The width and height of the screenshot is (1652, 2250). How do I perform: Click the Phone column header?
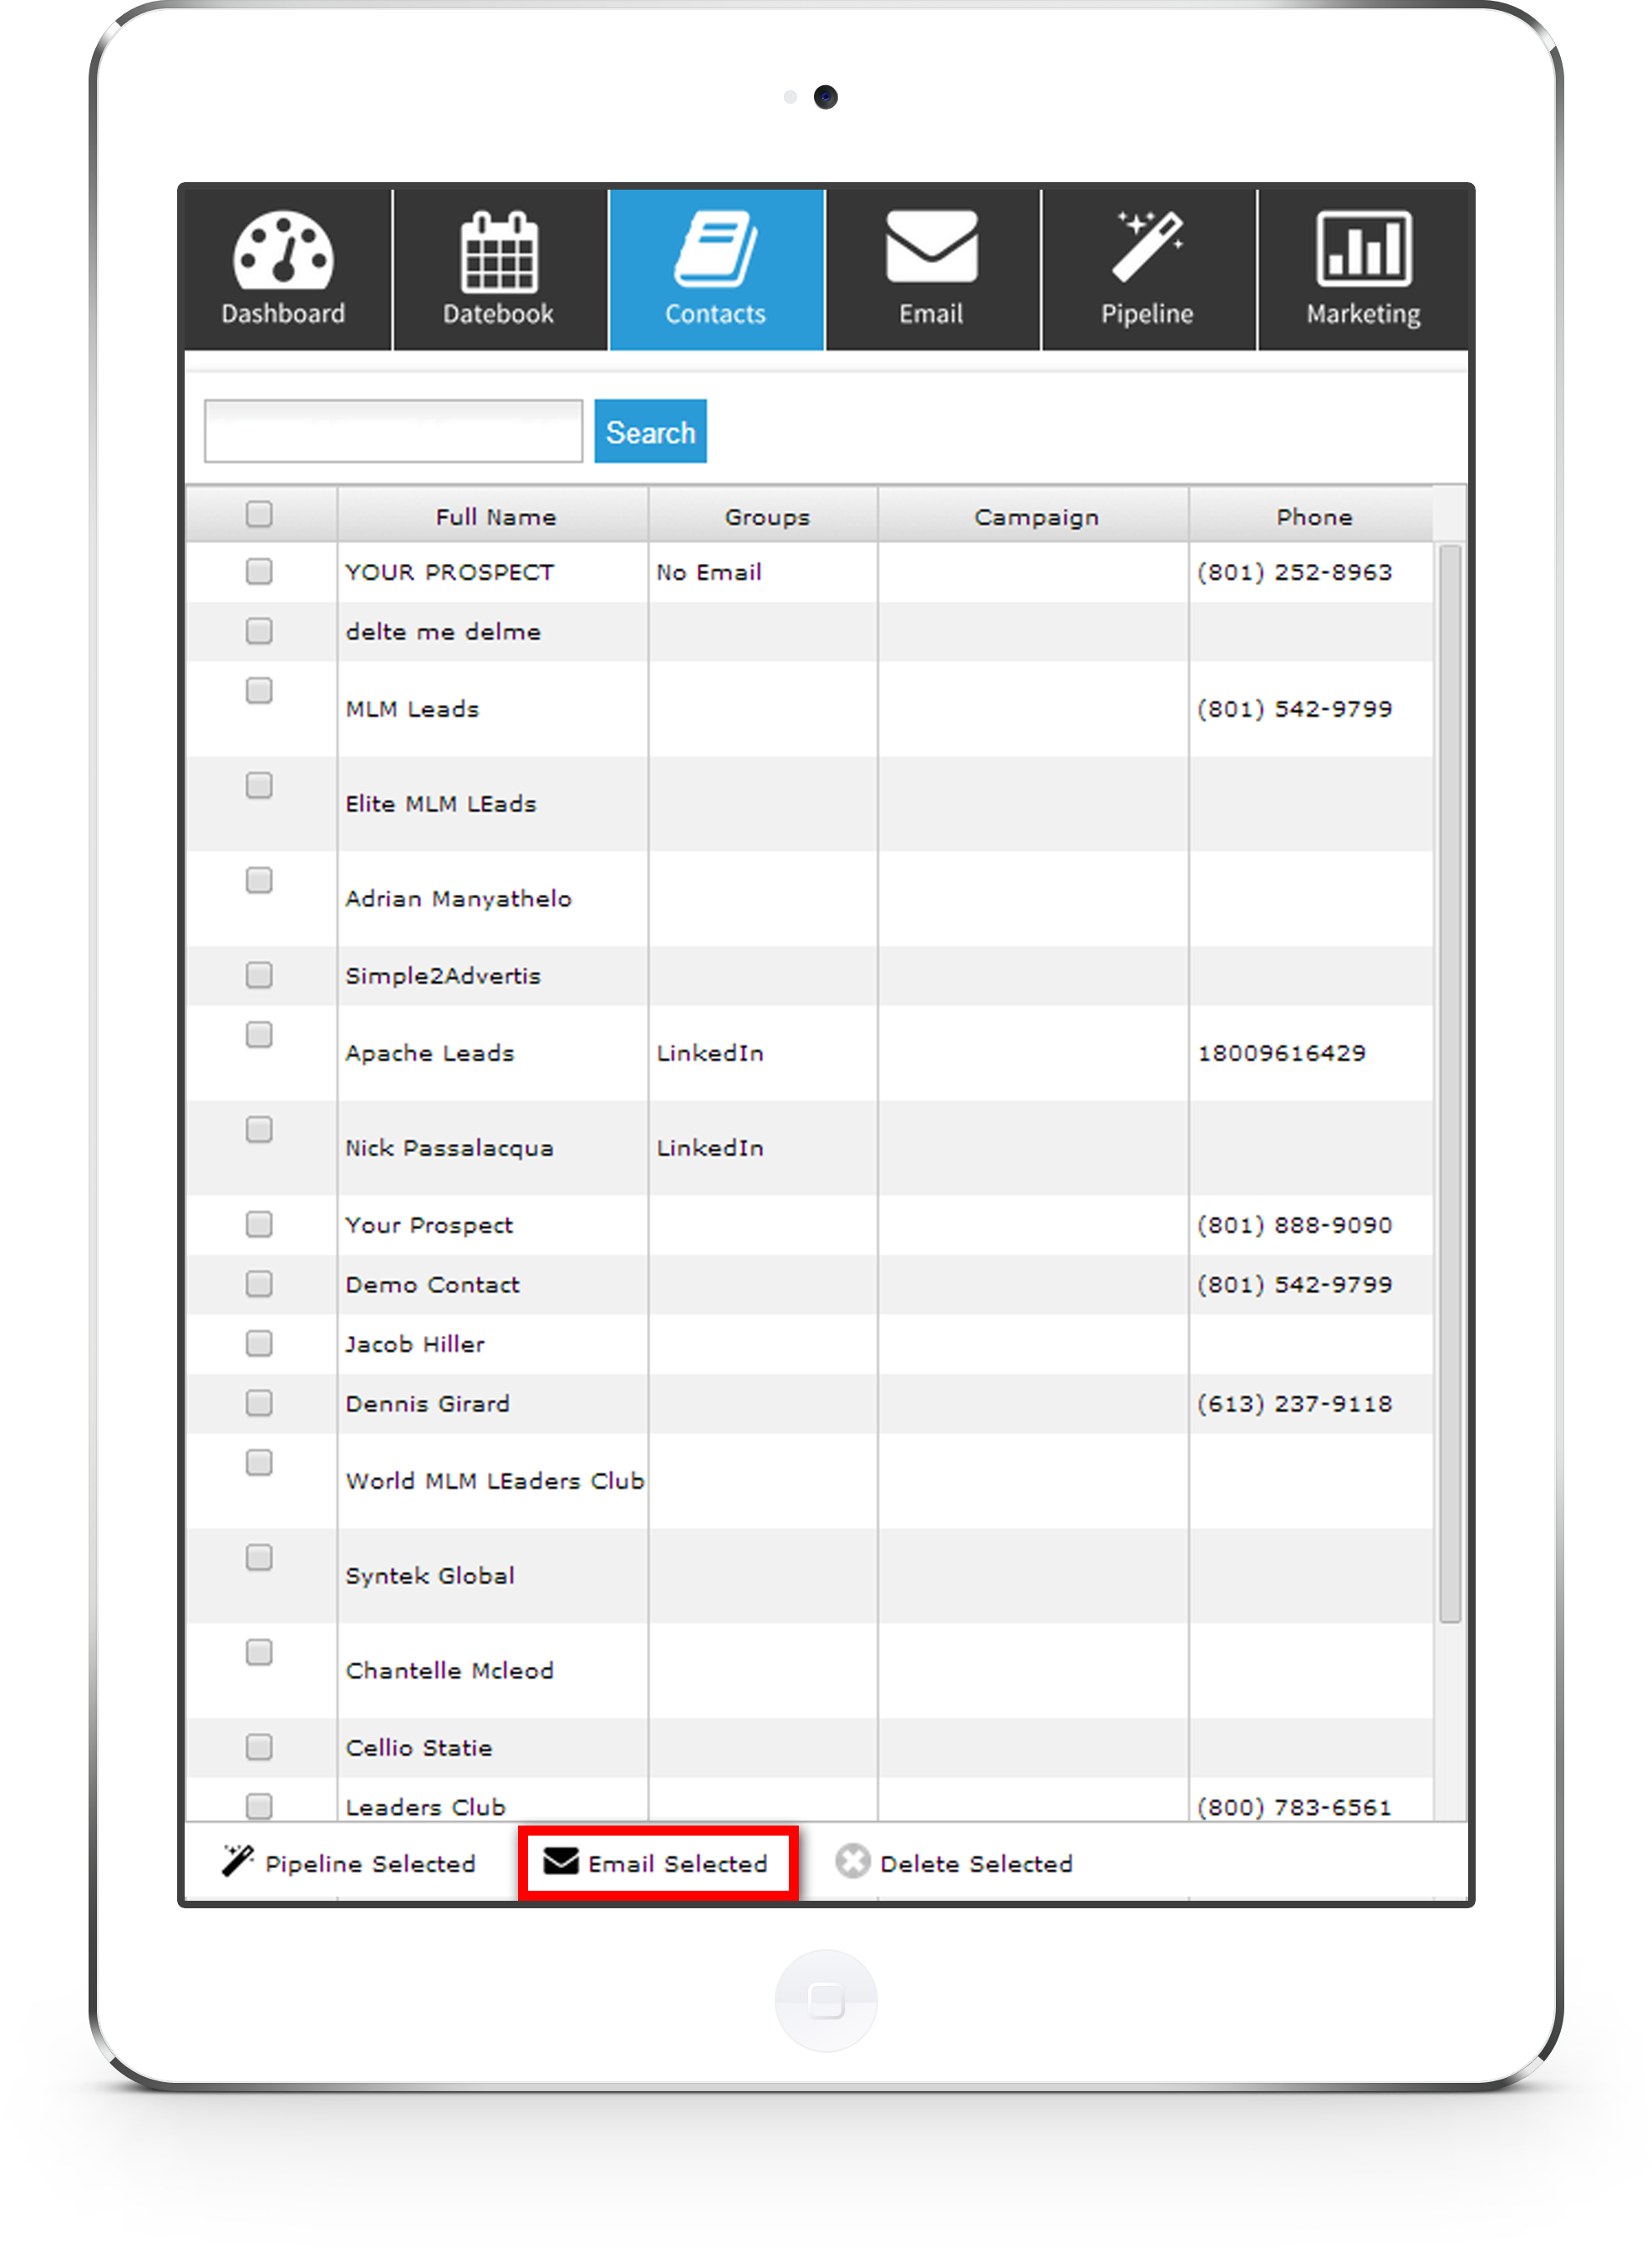pyautogui.click(x=1313, y=517)
